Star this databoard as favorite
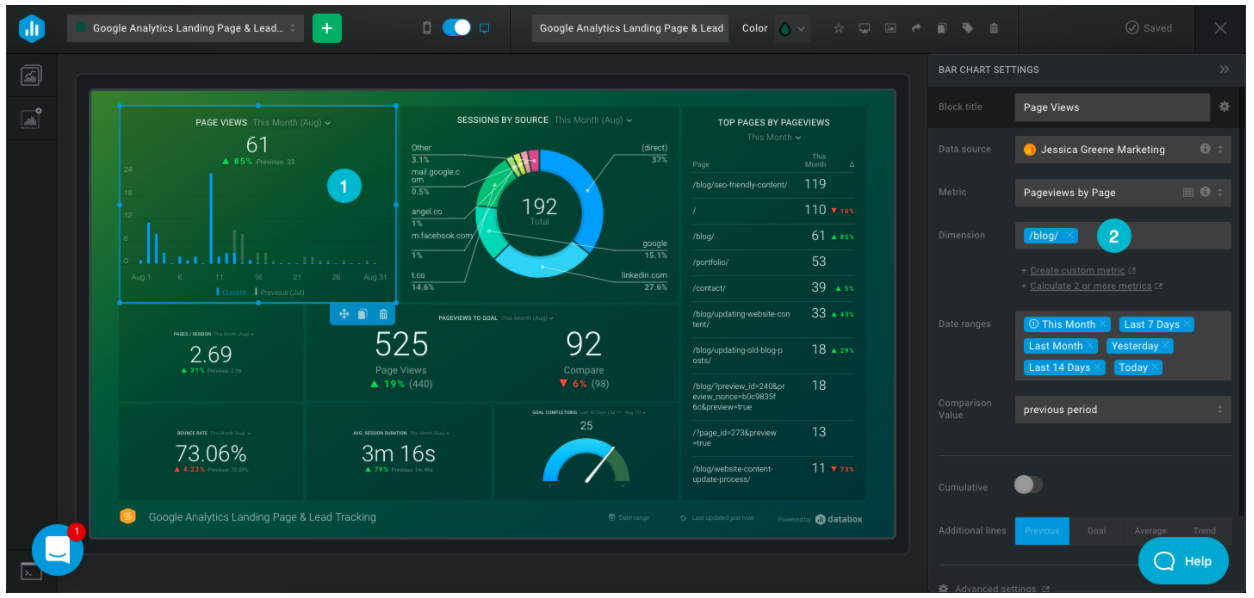Viewport: 1254px width, 598px height. pyautogui.click(x=839, y=28)
